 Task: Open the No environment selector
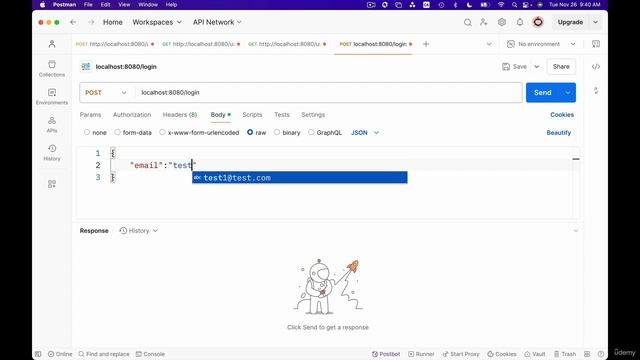[x=541, y=44]
